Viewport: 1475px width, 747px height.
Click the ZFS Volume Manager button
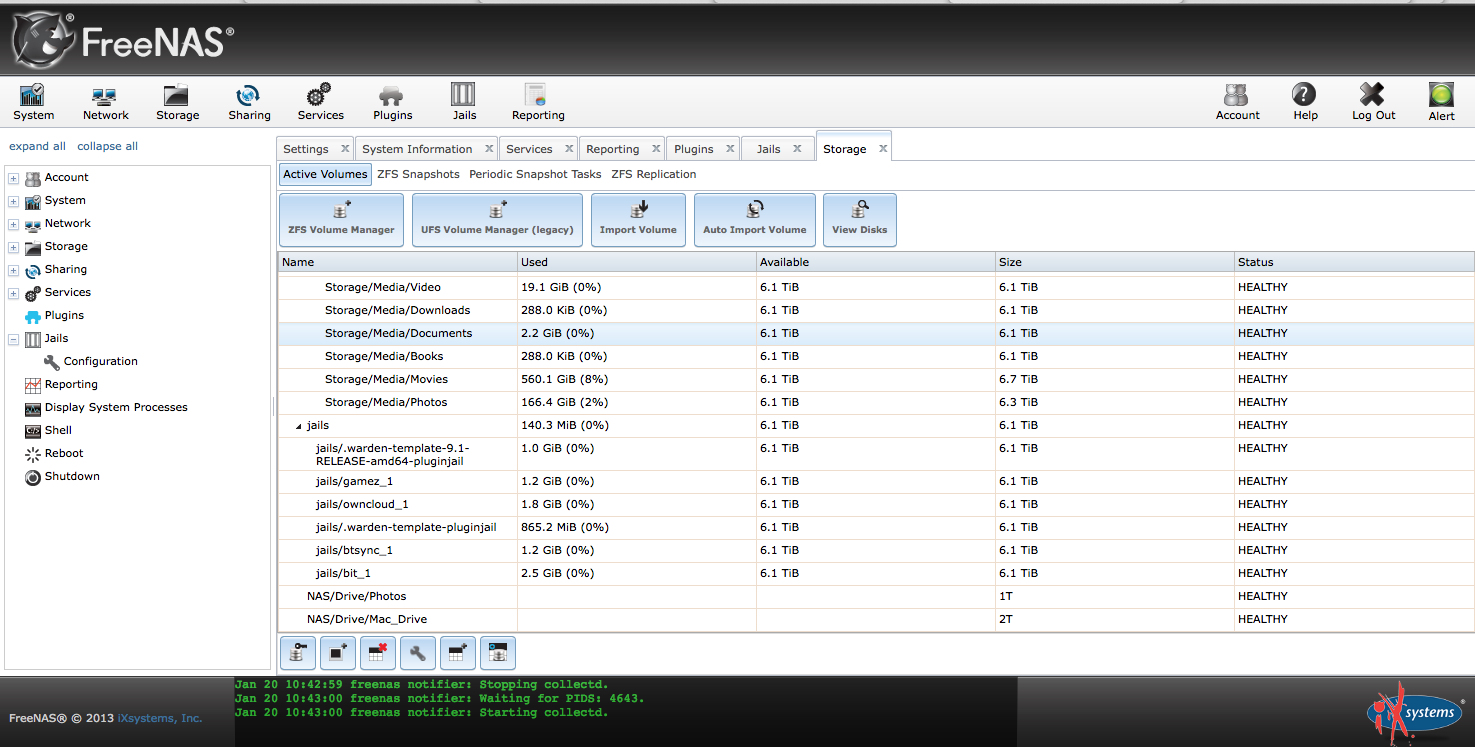[x=341, y=220]
